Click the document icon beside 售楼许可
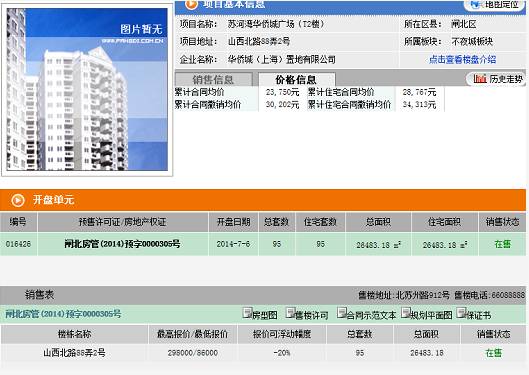The image size is (529, 375). point(290,313)
